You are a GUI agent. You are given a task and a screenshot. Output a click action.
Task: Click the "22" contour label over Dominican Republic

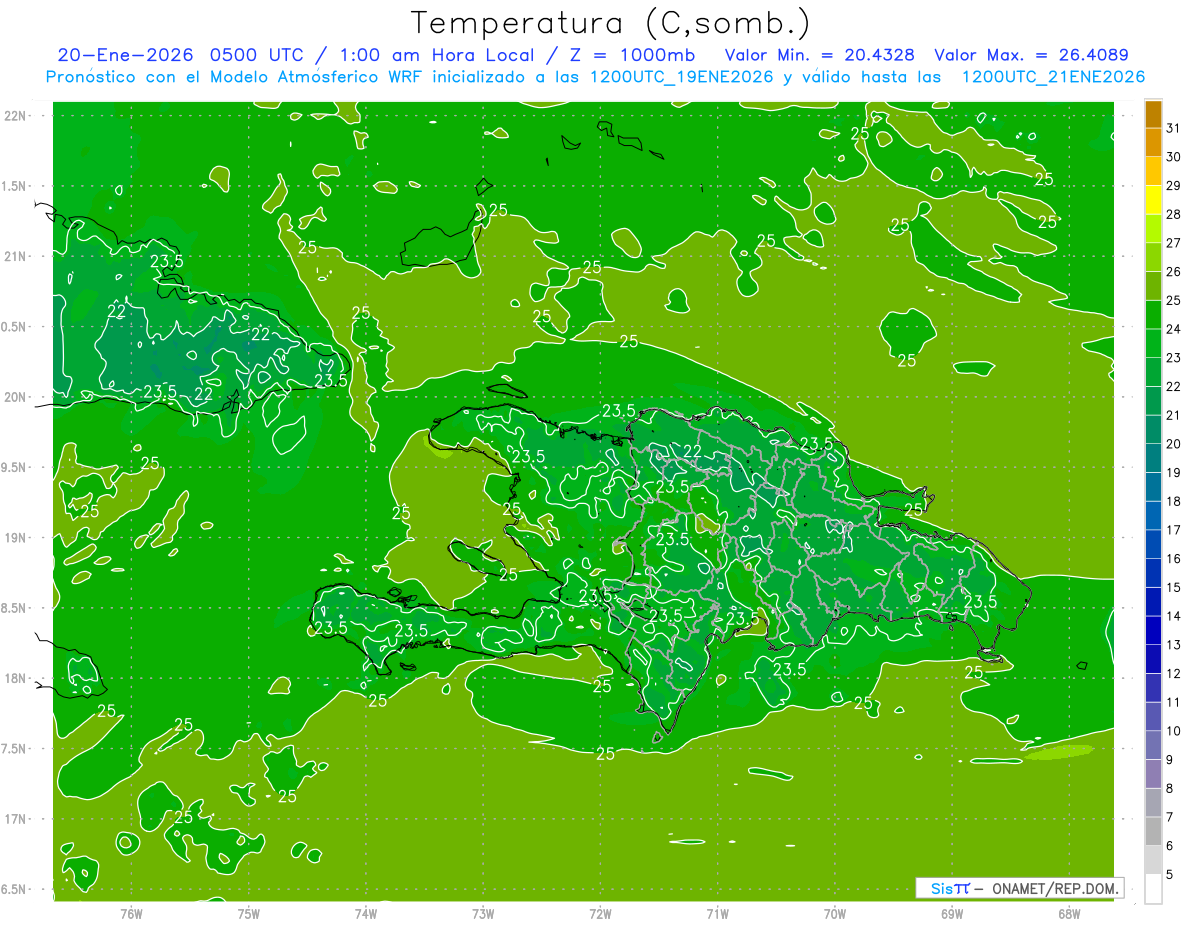692,451
